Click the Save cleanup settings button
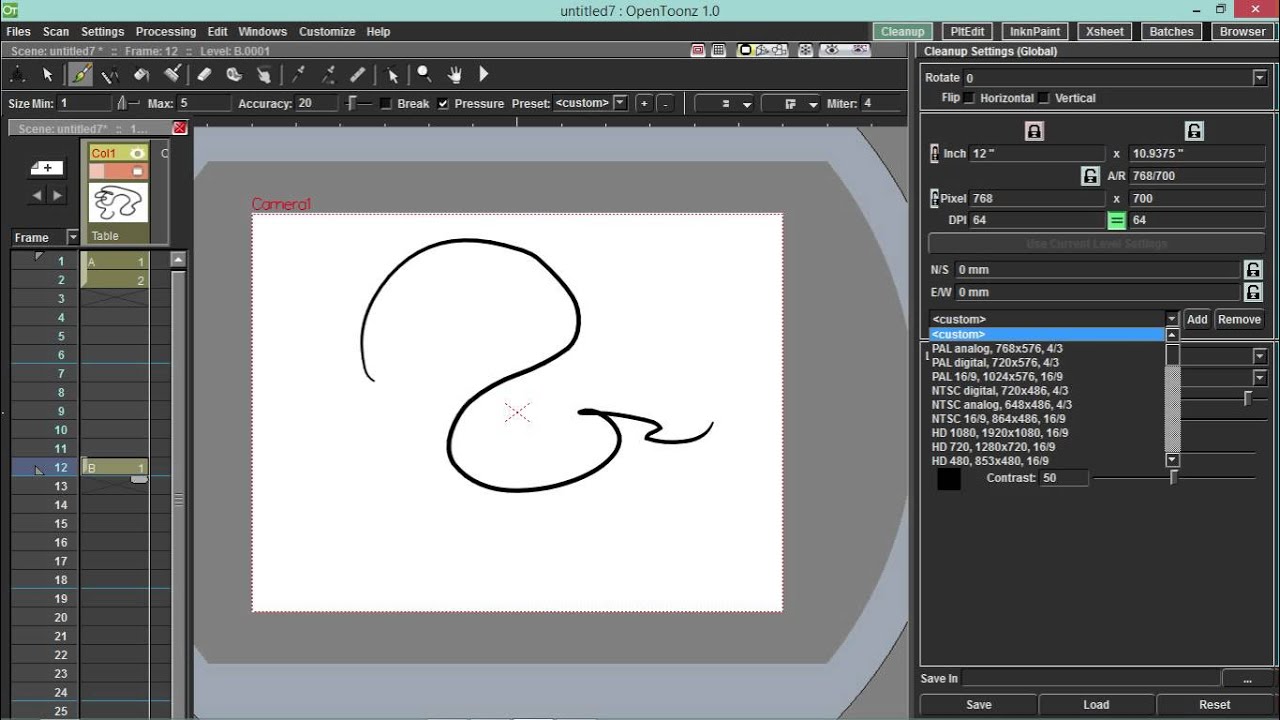 pos(979,705)
